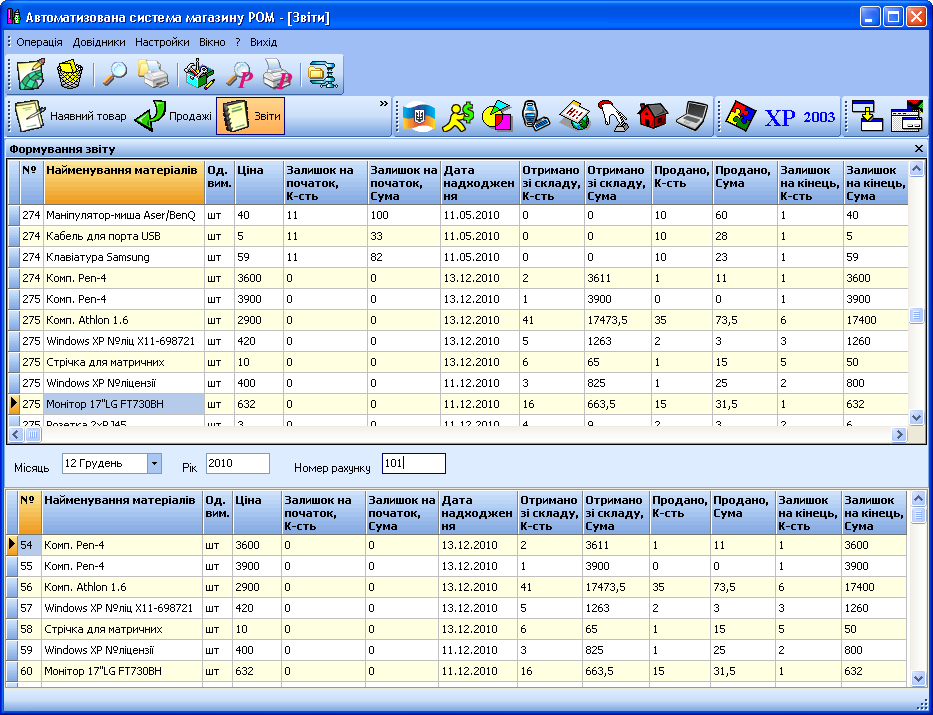Select Кабель для порта USB cell
933x715 pixels.
124,236
